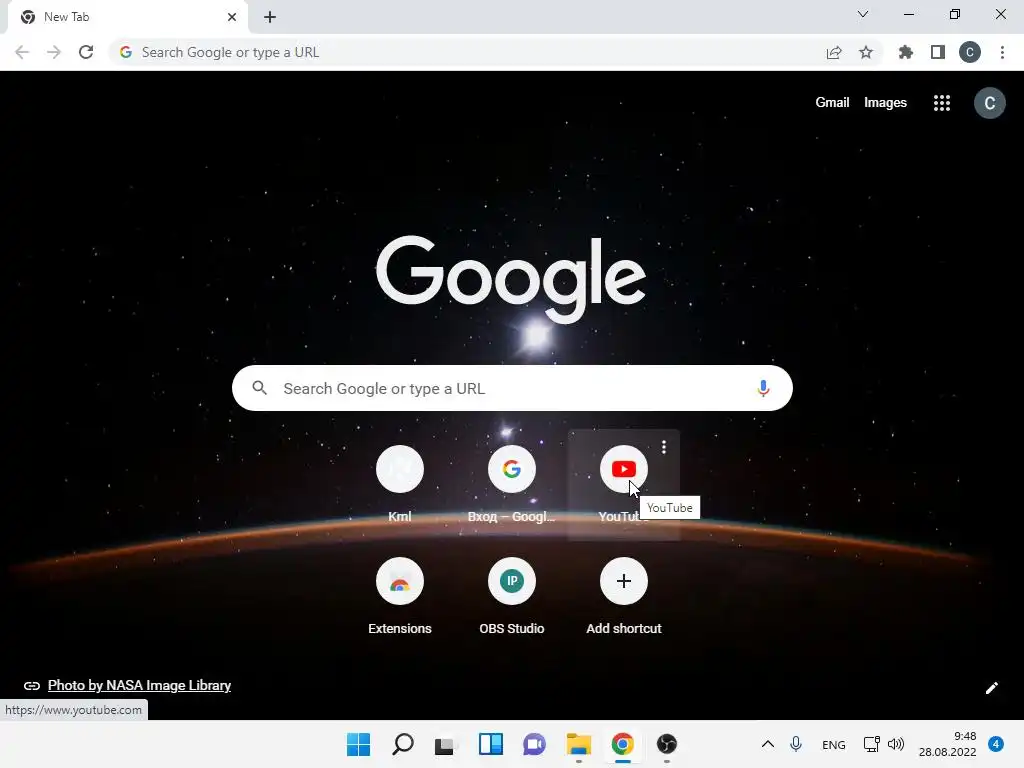Viewport: 1024px width, 768px height.
Task: Open a new tab with the plus button
Action: coord(270,17)
